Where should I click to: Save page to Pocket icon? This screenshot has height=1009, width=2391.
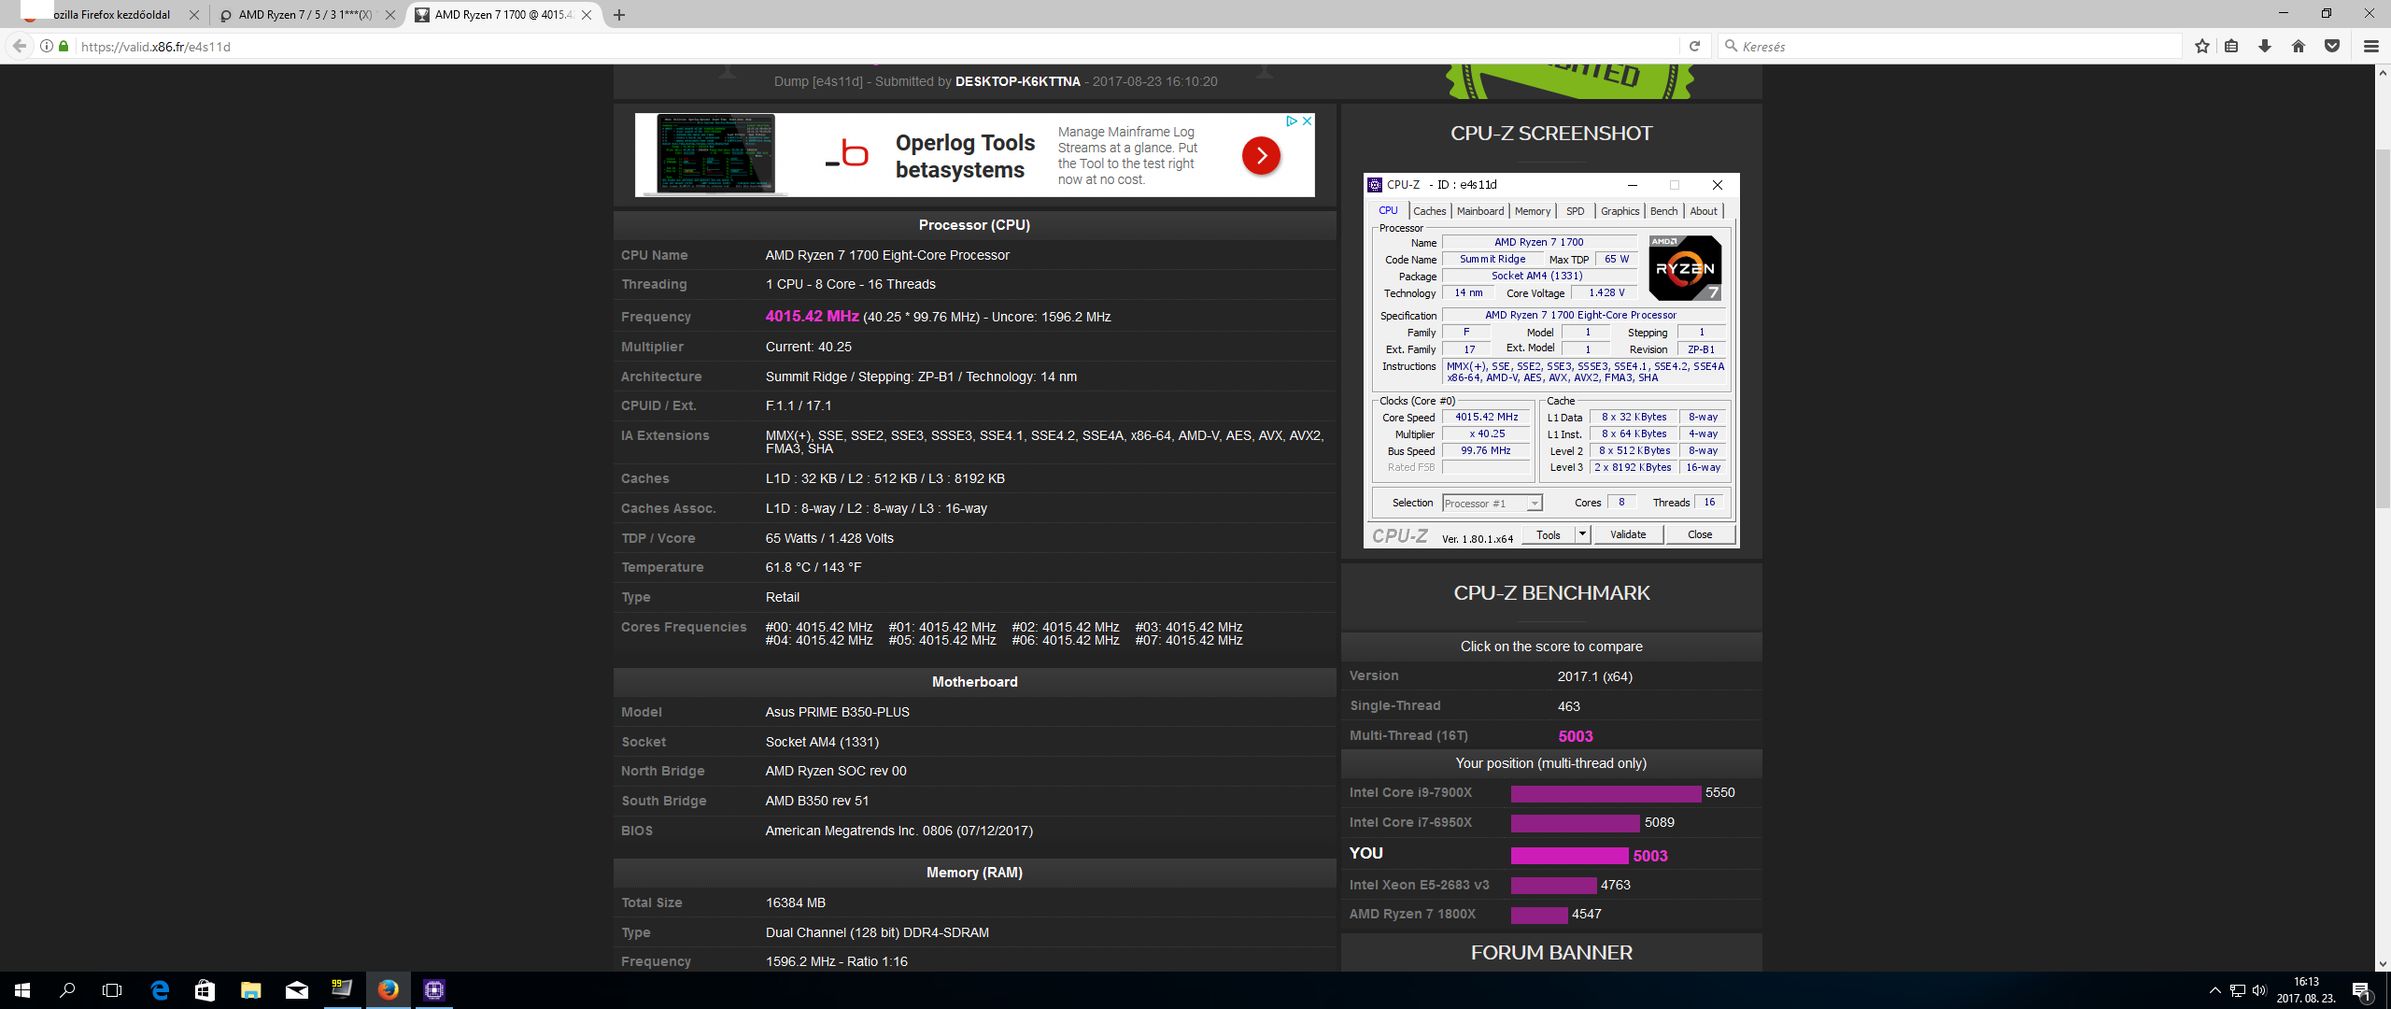tap(2332, 46)
